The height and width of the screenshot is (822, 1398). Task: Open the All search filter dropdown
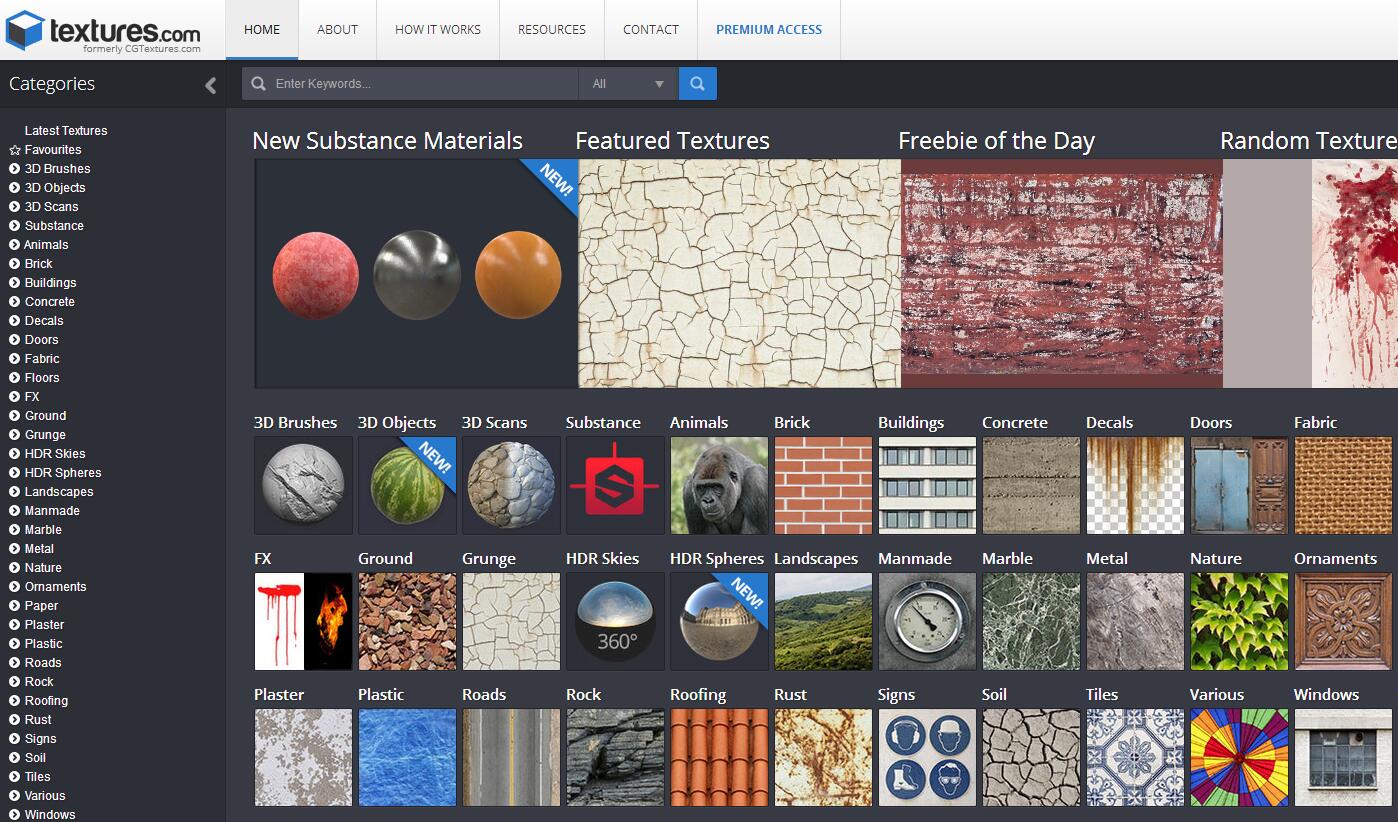click(628, 84)
